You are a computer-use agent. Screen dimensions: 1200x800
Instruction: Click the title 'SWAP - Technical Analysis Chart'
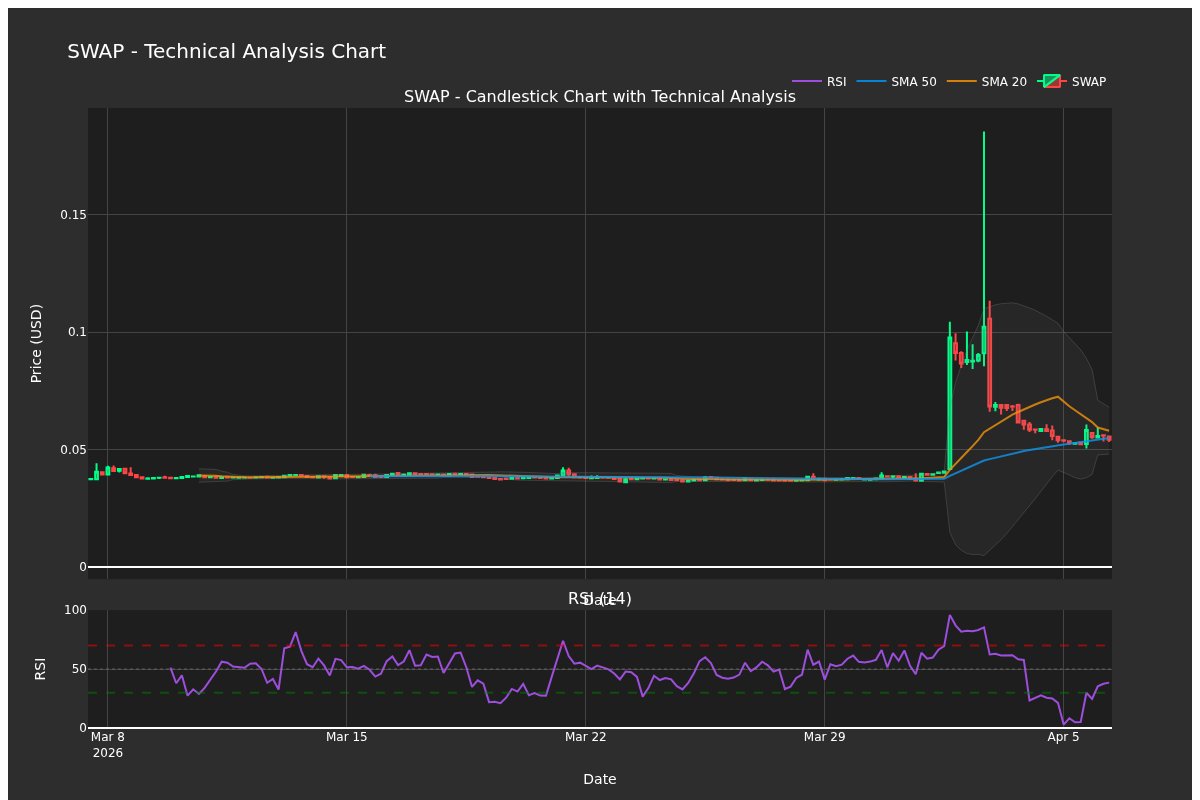click(x=226, y=52)
